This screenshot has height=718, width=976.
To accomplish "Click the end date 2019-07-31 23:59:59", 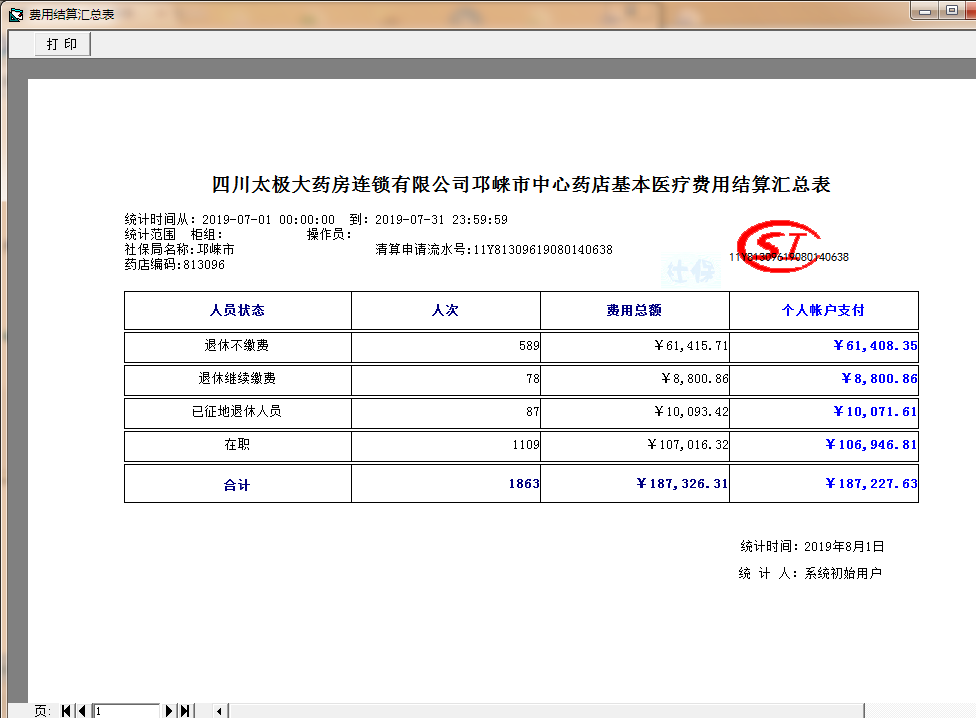I will pos(441,220).
